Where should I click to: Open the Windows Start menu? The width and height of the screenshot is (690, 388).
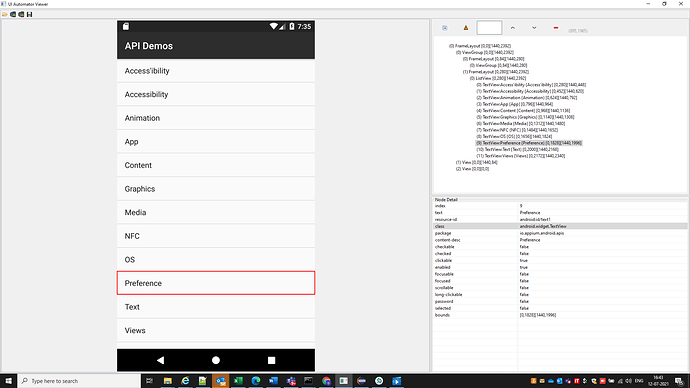(8, 381)
